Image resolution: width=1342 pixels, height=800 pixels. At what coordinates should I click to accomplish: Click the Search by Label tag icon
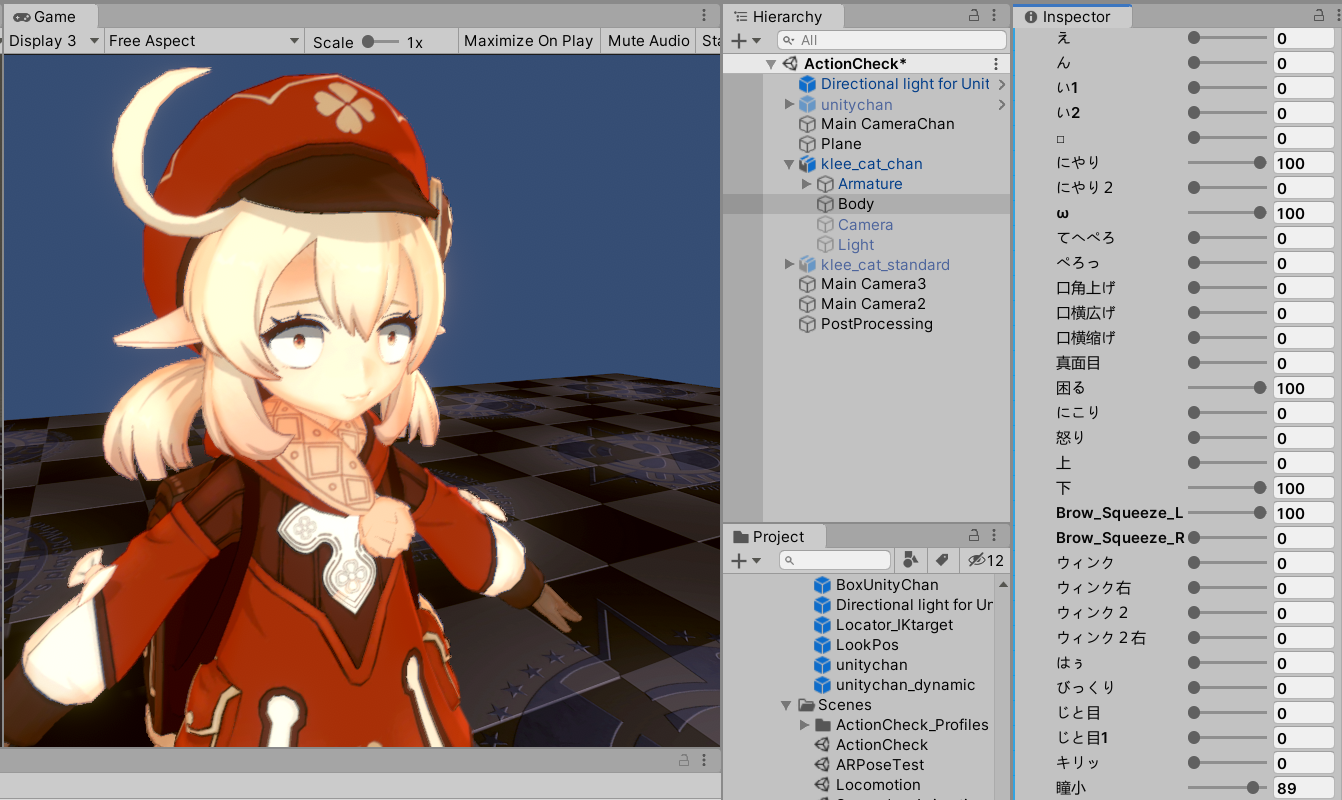click(x=941, y=560)
